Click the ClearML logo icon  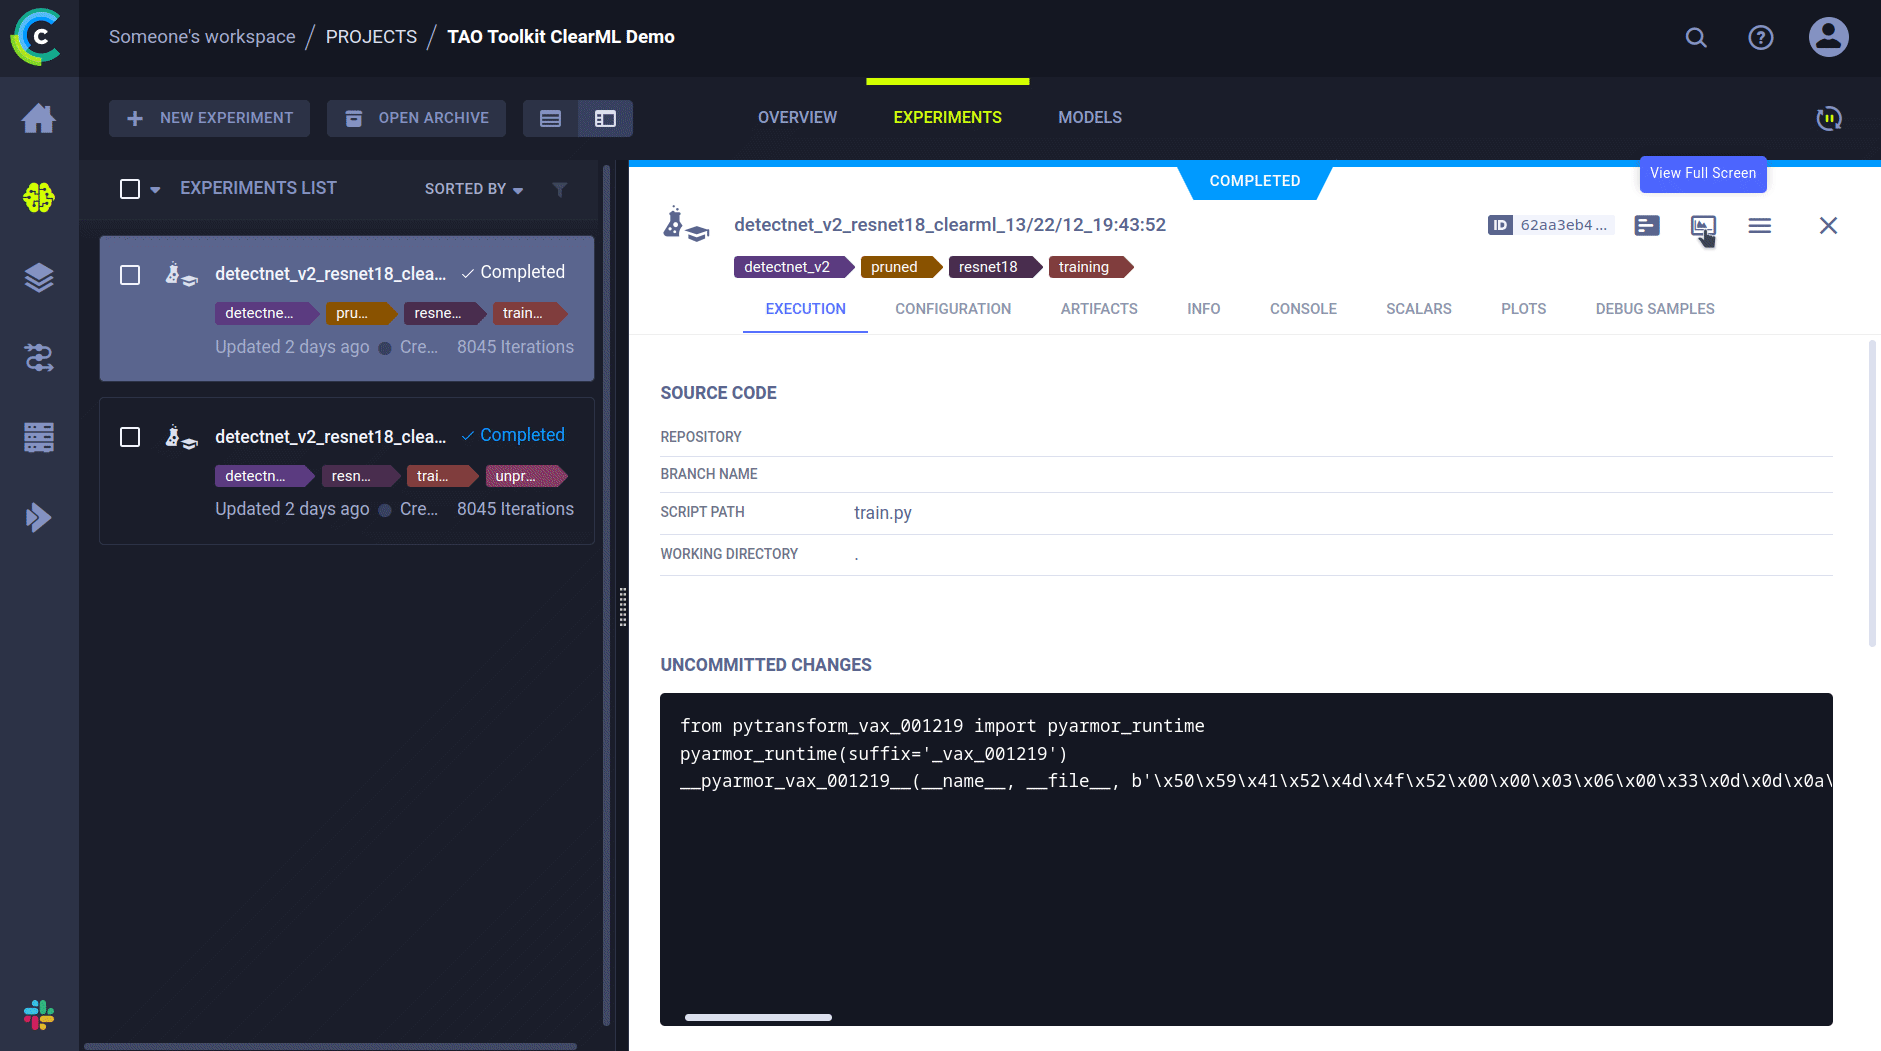38,37
